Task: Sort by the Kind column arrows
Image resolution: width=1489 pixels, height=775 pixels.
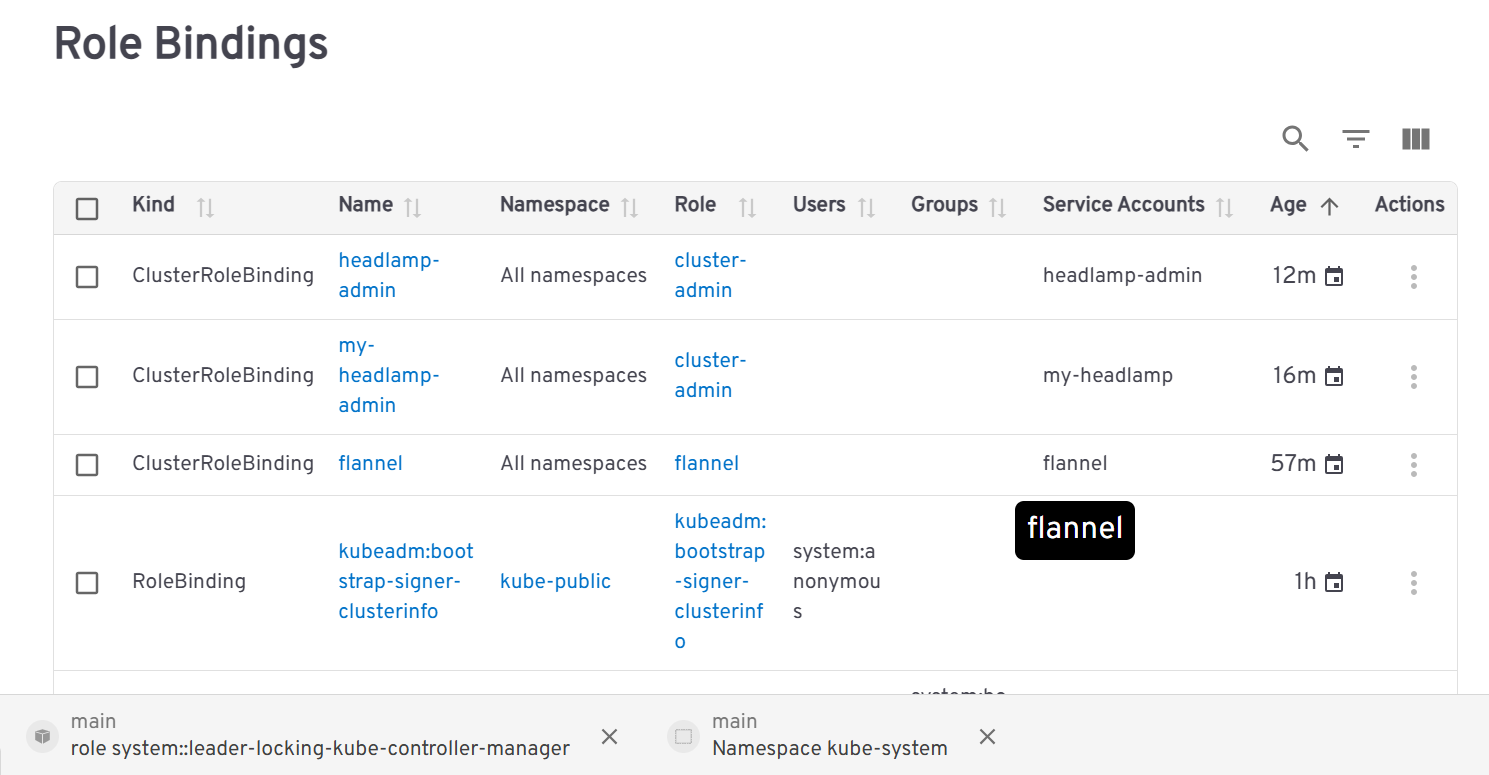Action: [205, 207]
